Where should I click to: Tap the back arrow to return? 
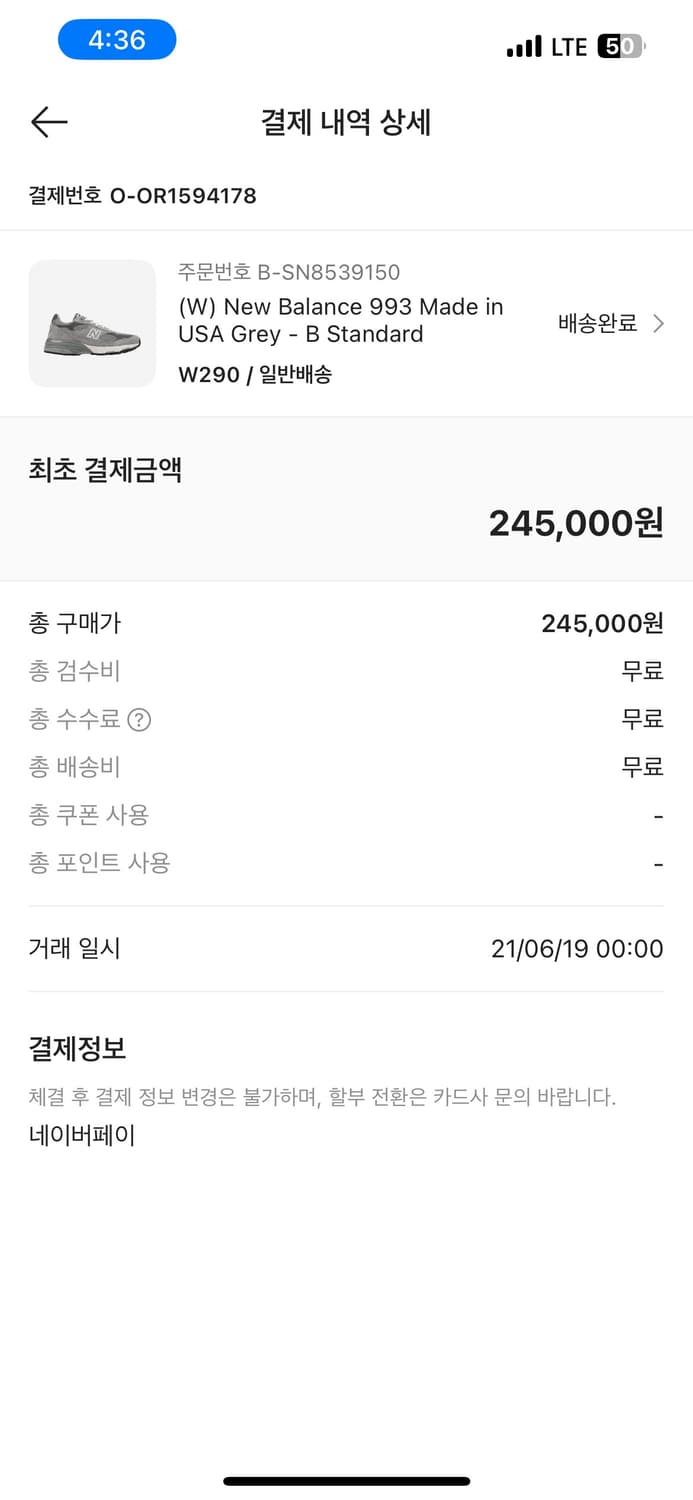pyautogui.click(x=47, y=122)
